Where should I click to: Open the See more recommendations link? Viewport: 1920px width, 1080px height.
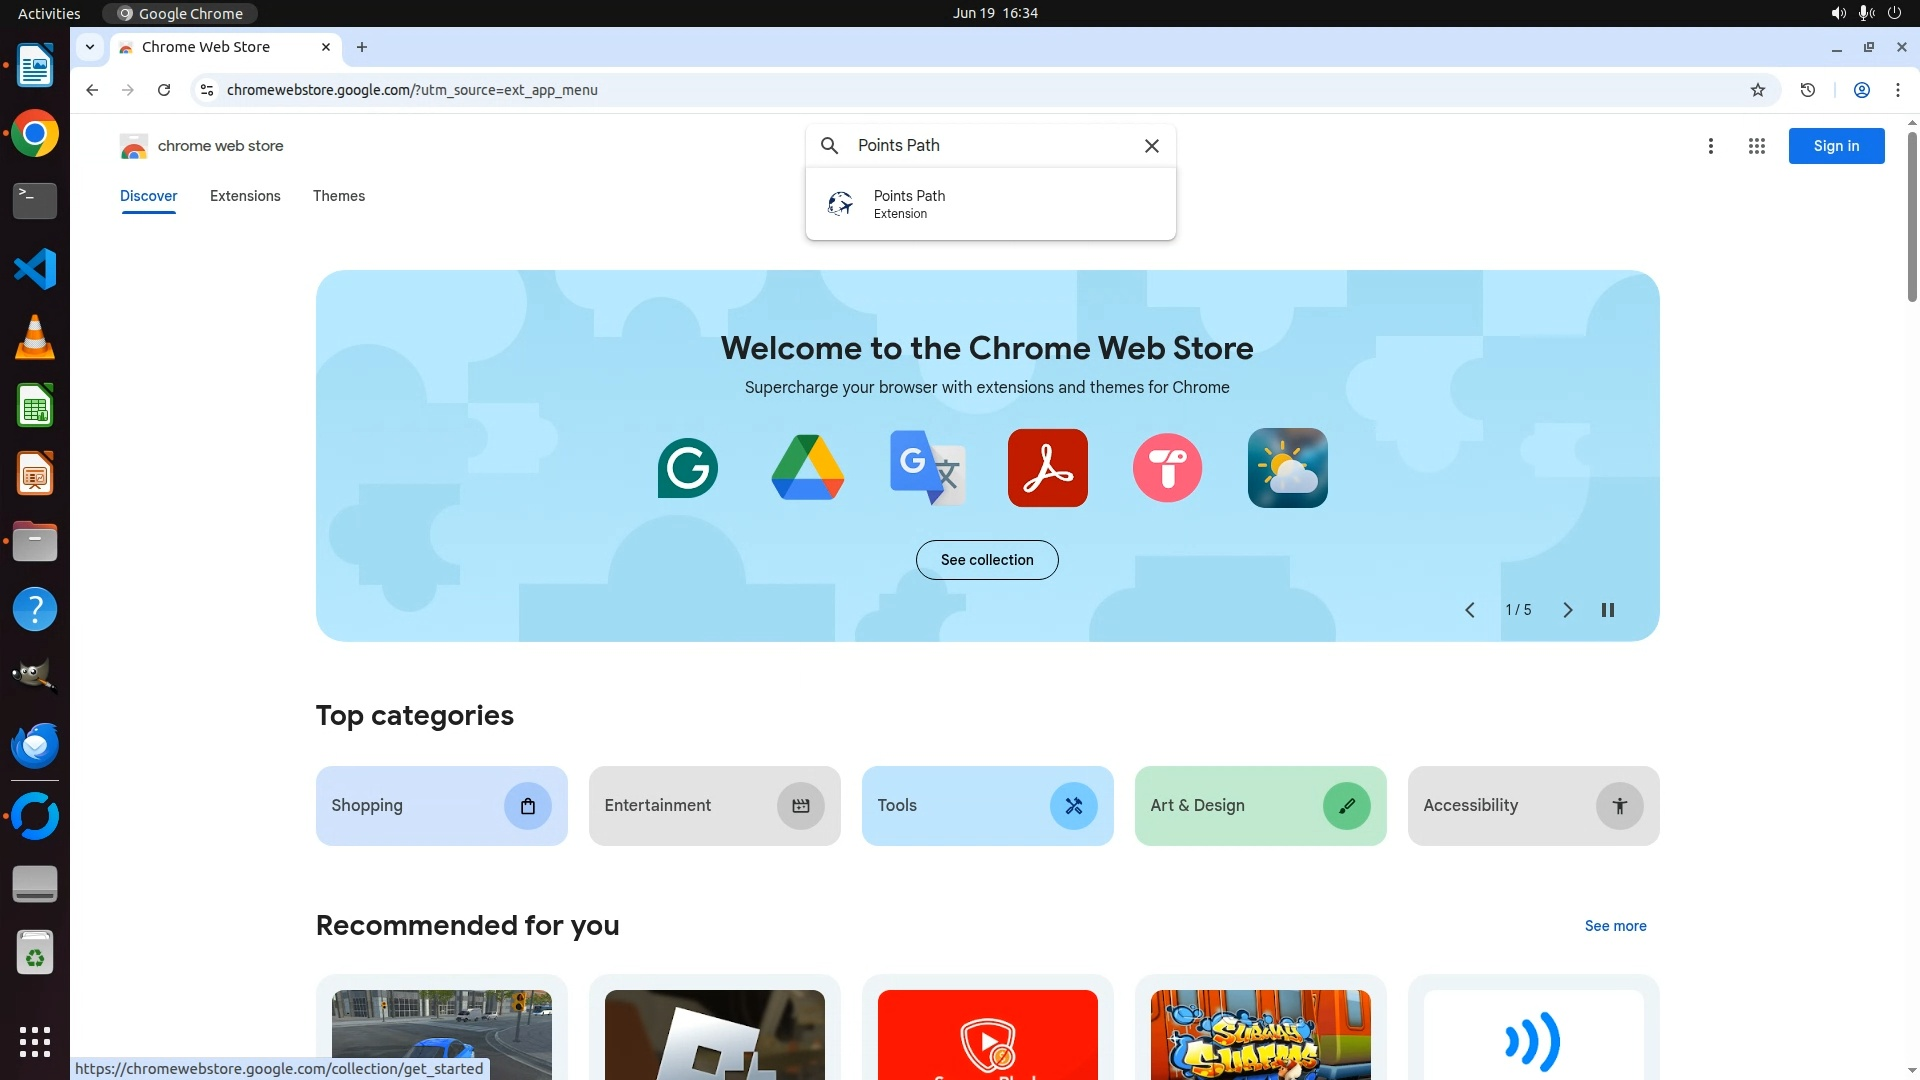point(1615,926)
